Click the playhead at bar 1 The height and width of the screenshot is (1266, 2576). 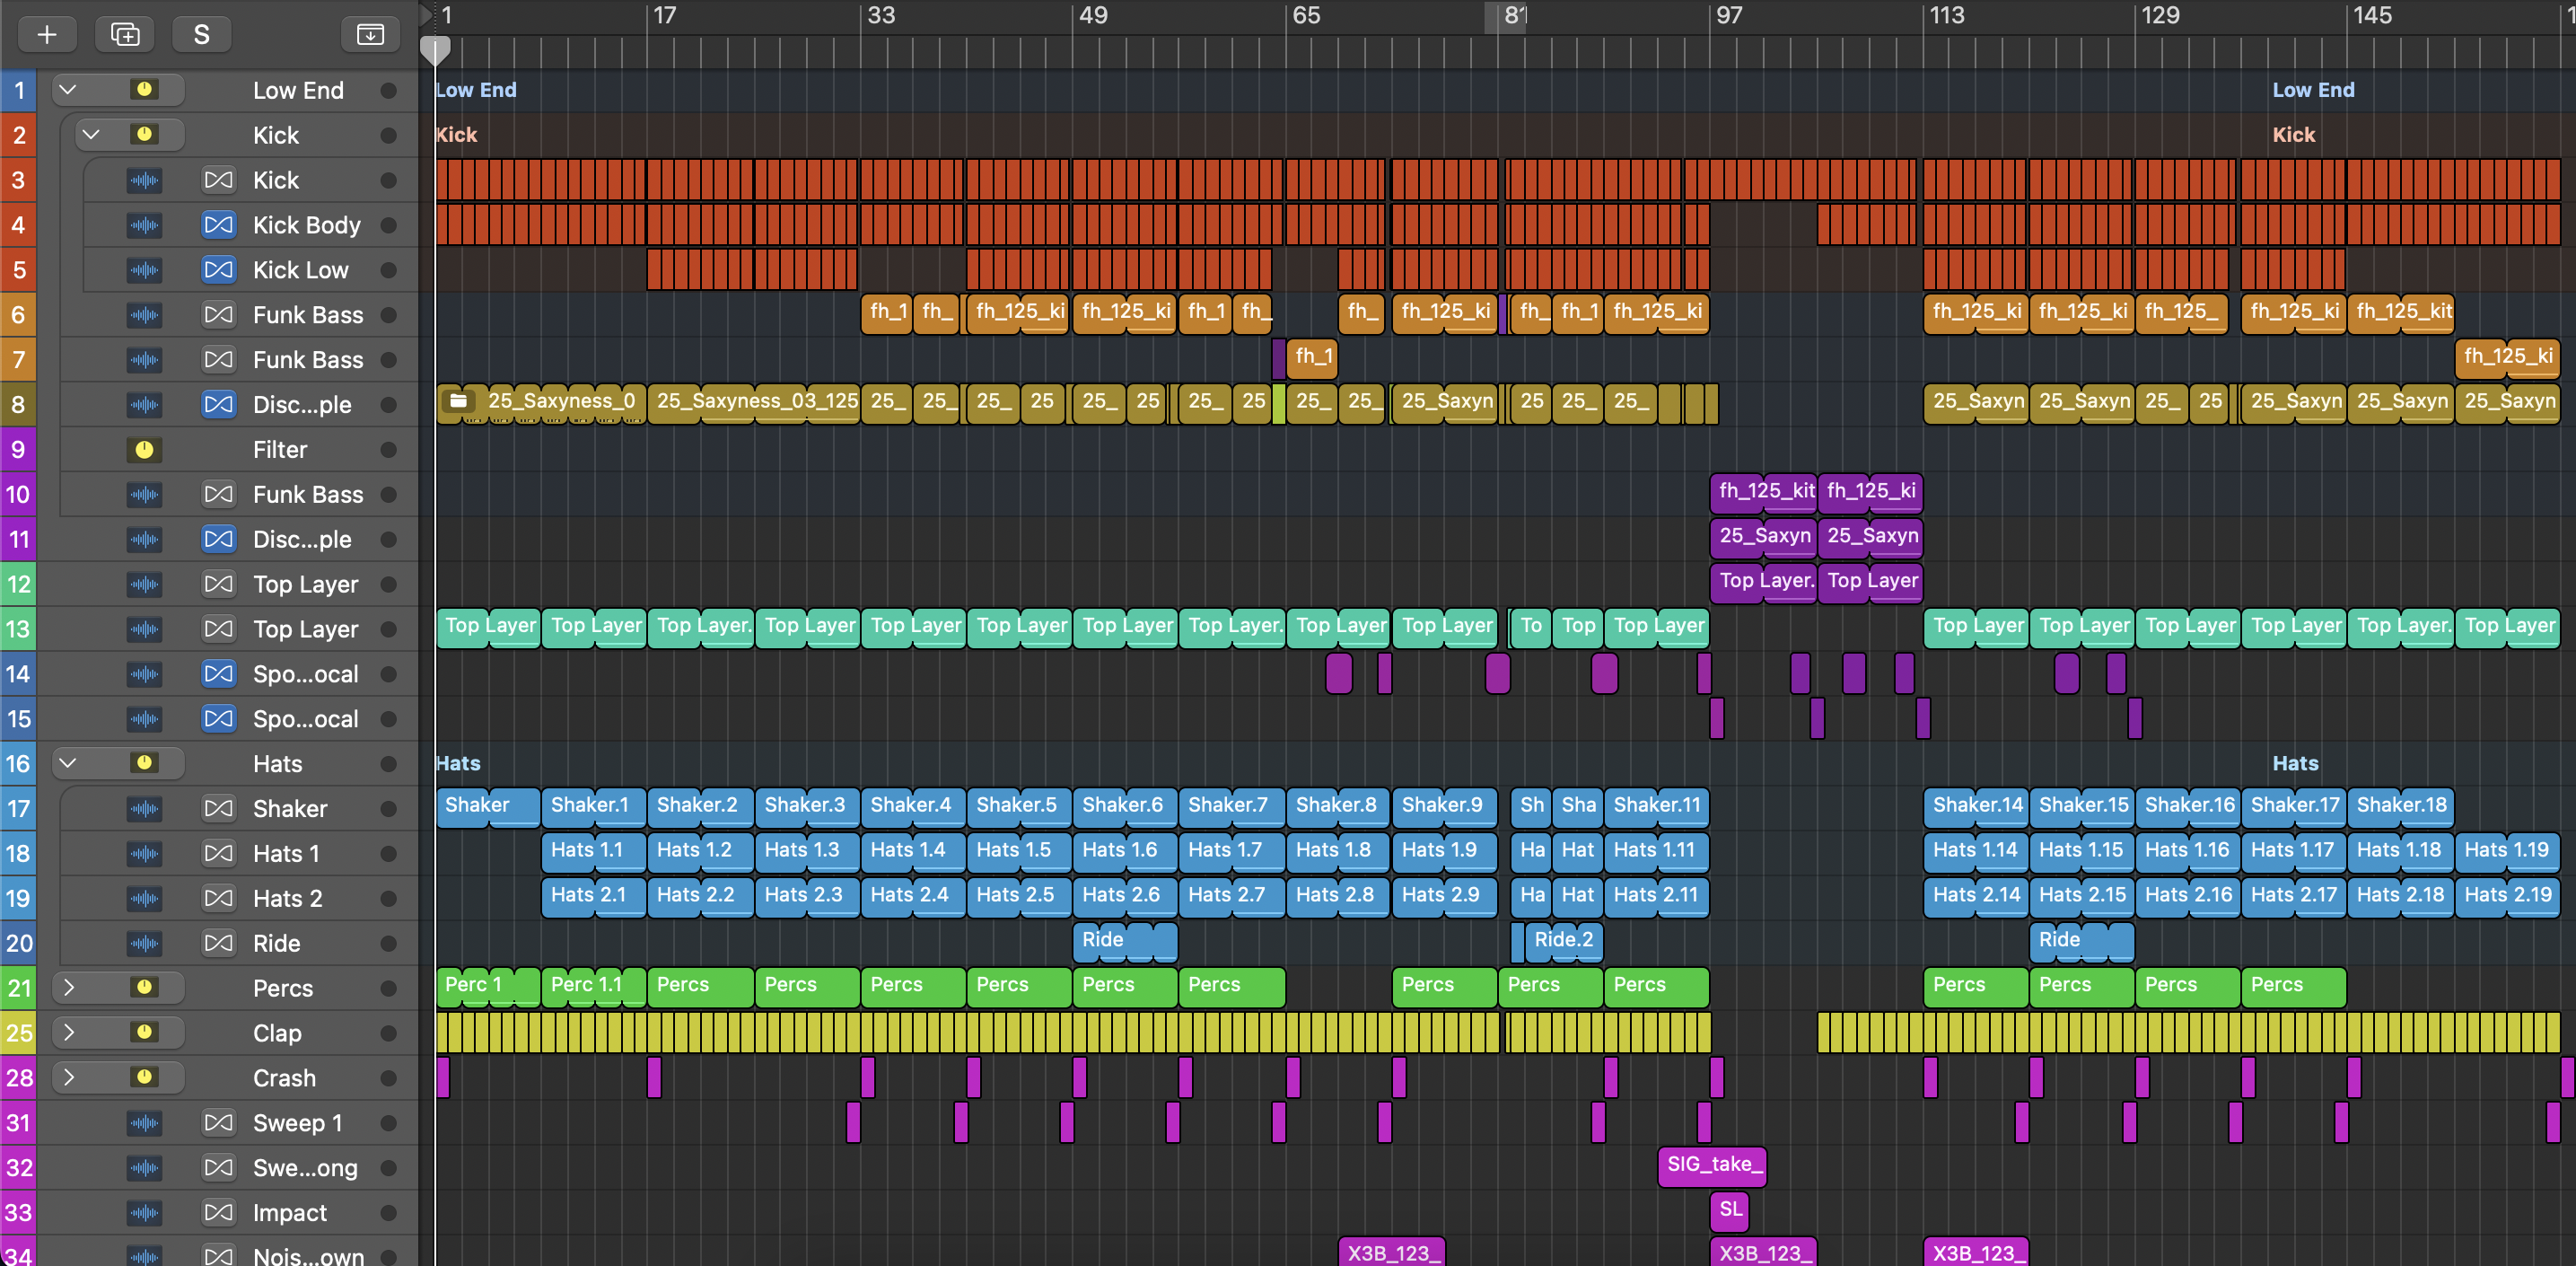[435, 50]
